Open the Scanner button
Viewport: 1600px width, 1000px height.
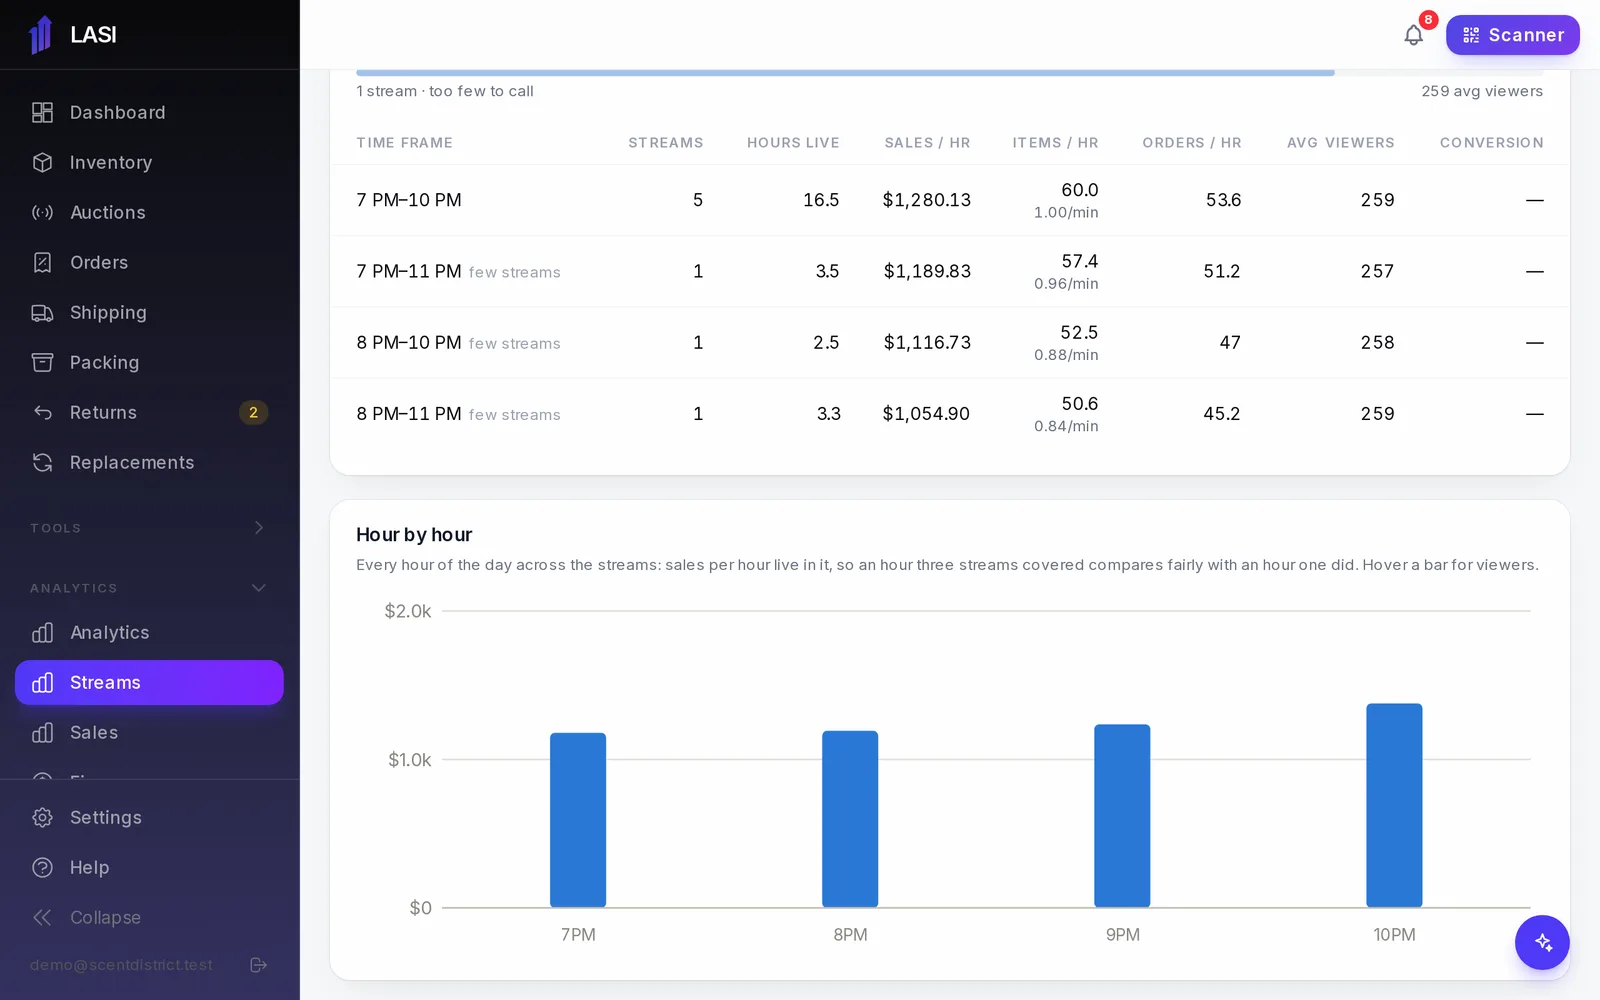(x=1512, y=35)
